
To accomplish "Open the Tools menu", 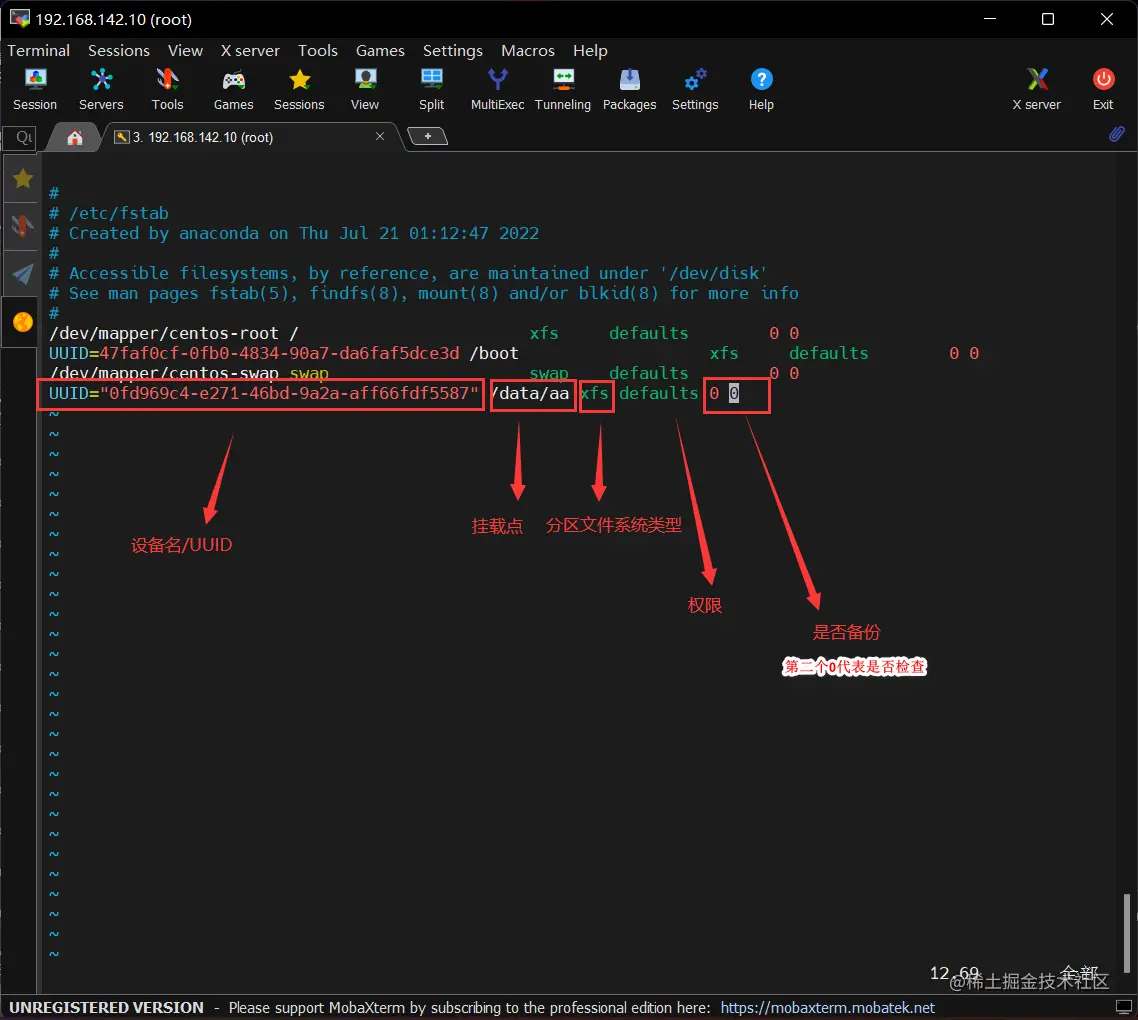I will tap(318, 50).
